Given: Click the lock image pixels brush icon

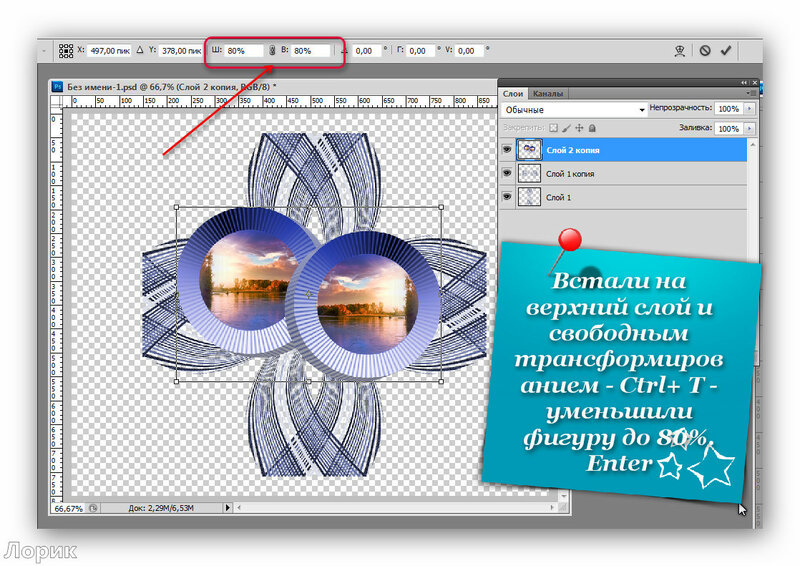Looking at the screenshot, I should pos(566,128).
